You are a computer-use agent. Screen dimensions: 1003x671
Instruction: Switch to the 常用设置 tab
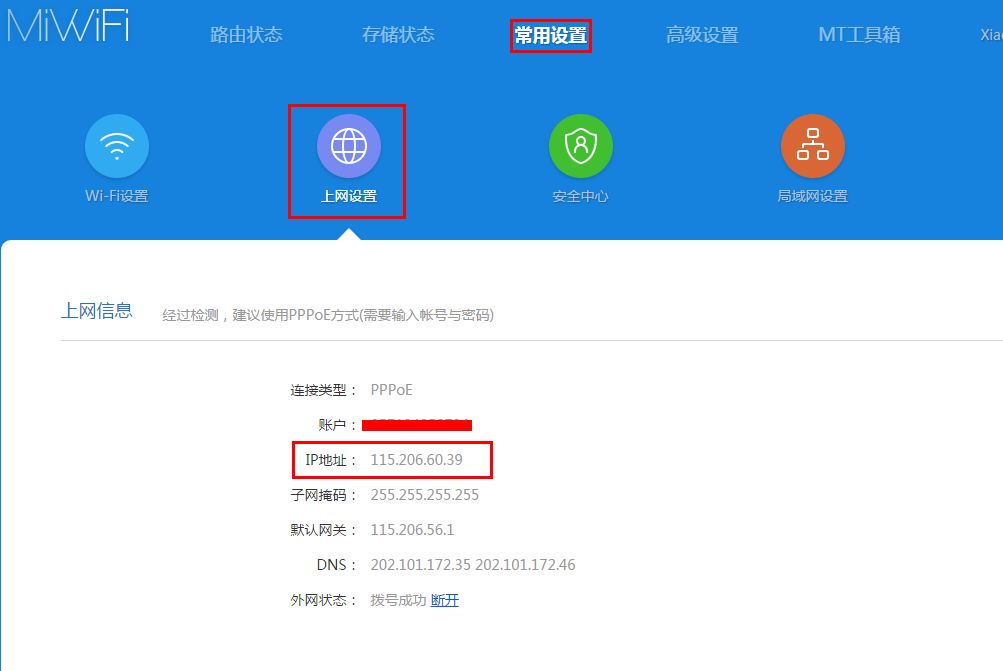pos(550,35)
